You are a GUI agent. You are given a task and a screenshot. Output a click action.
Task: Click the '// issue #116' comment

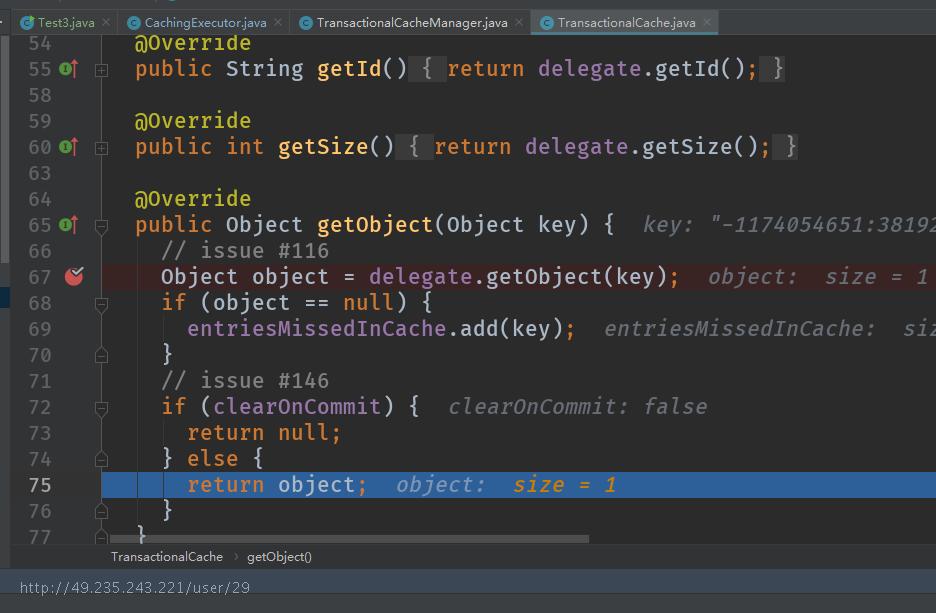(x=245, y=251)
